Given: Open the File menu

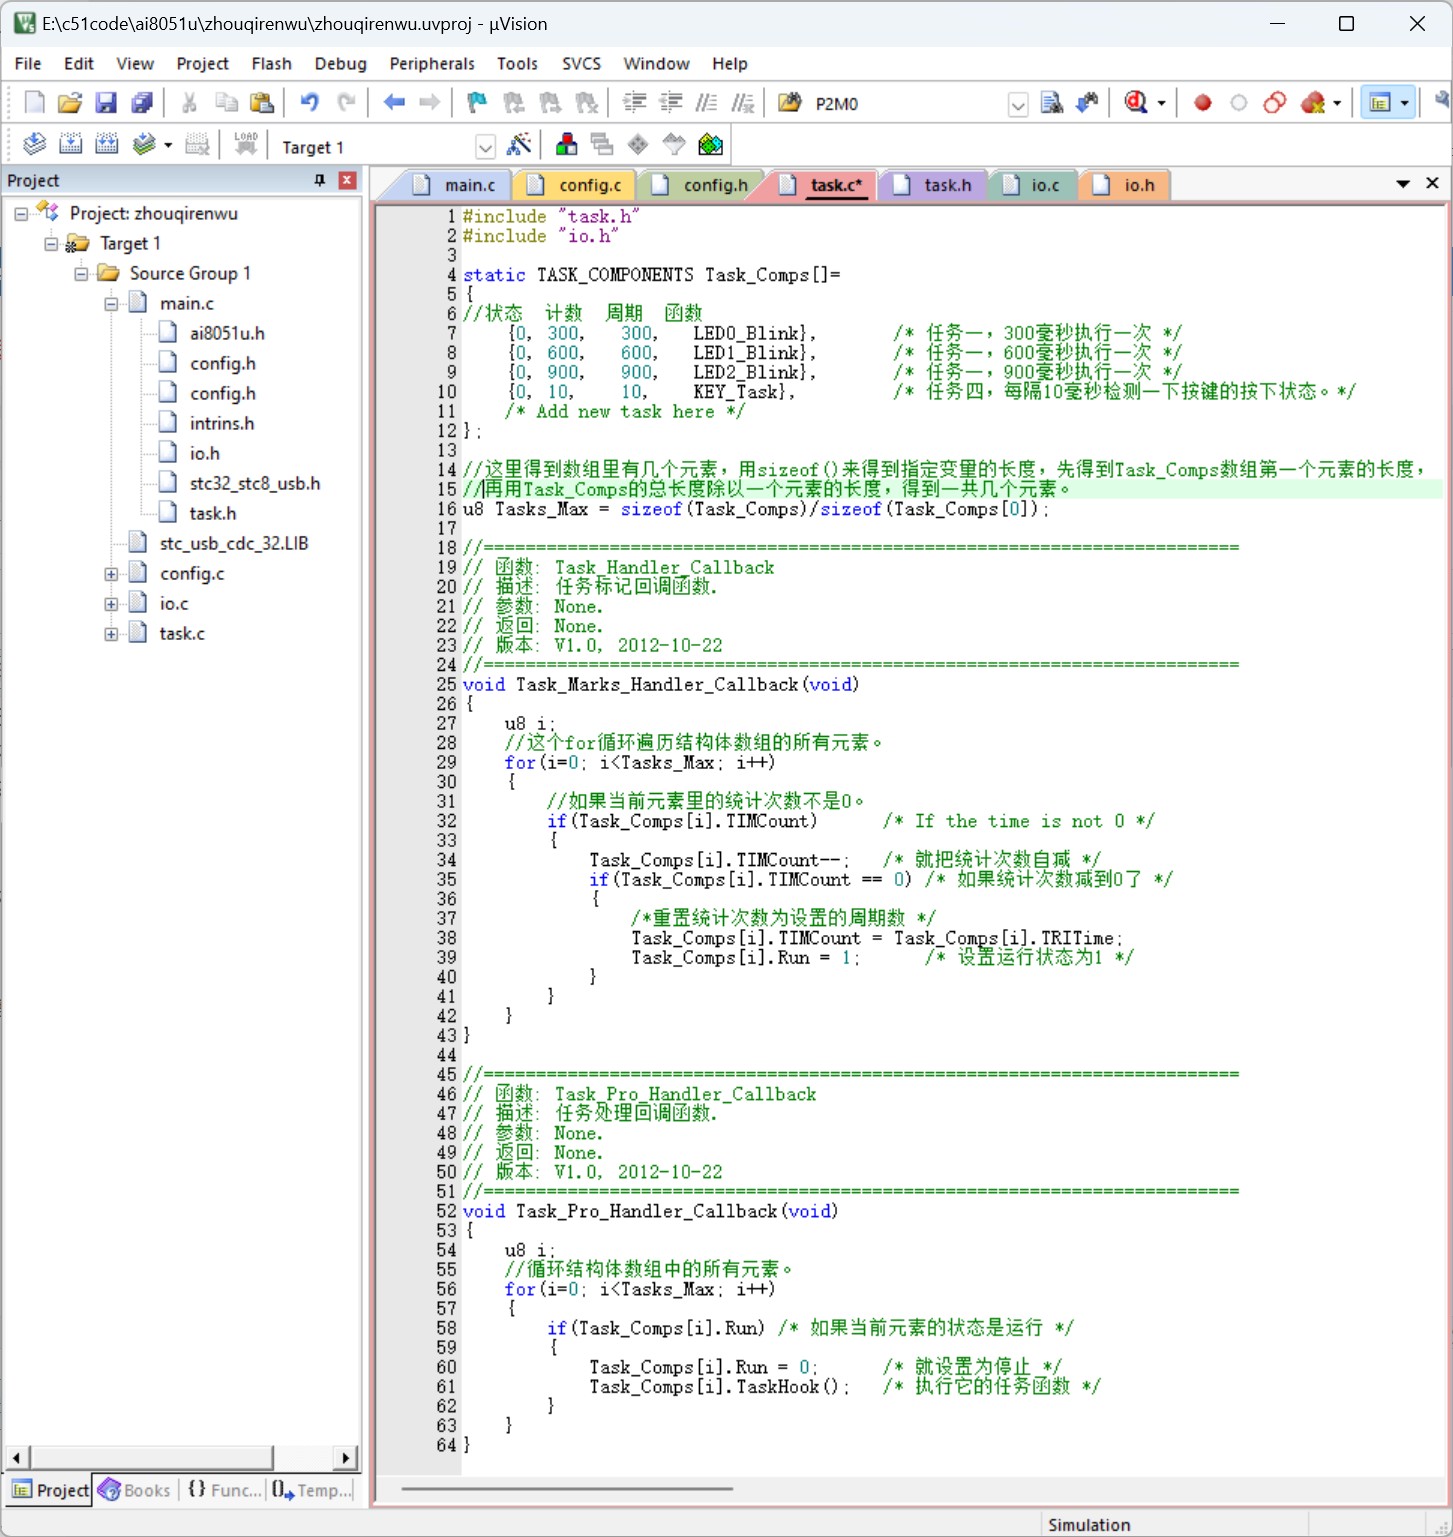Looking at the screenshot, I should coord(28,63).
